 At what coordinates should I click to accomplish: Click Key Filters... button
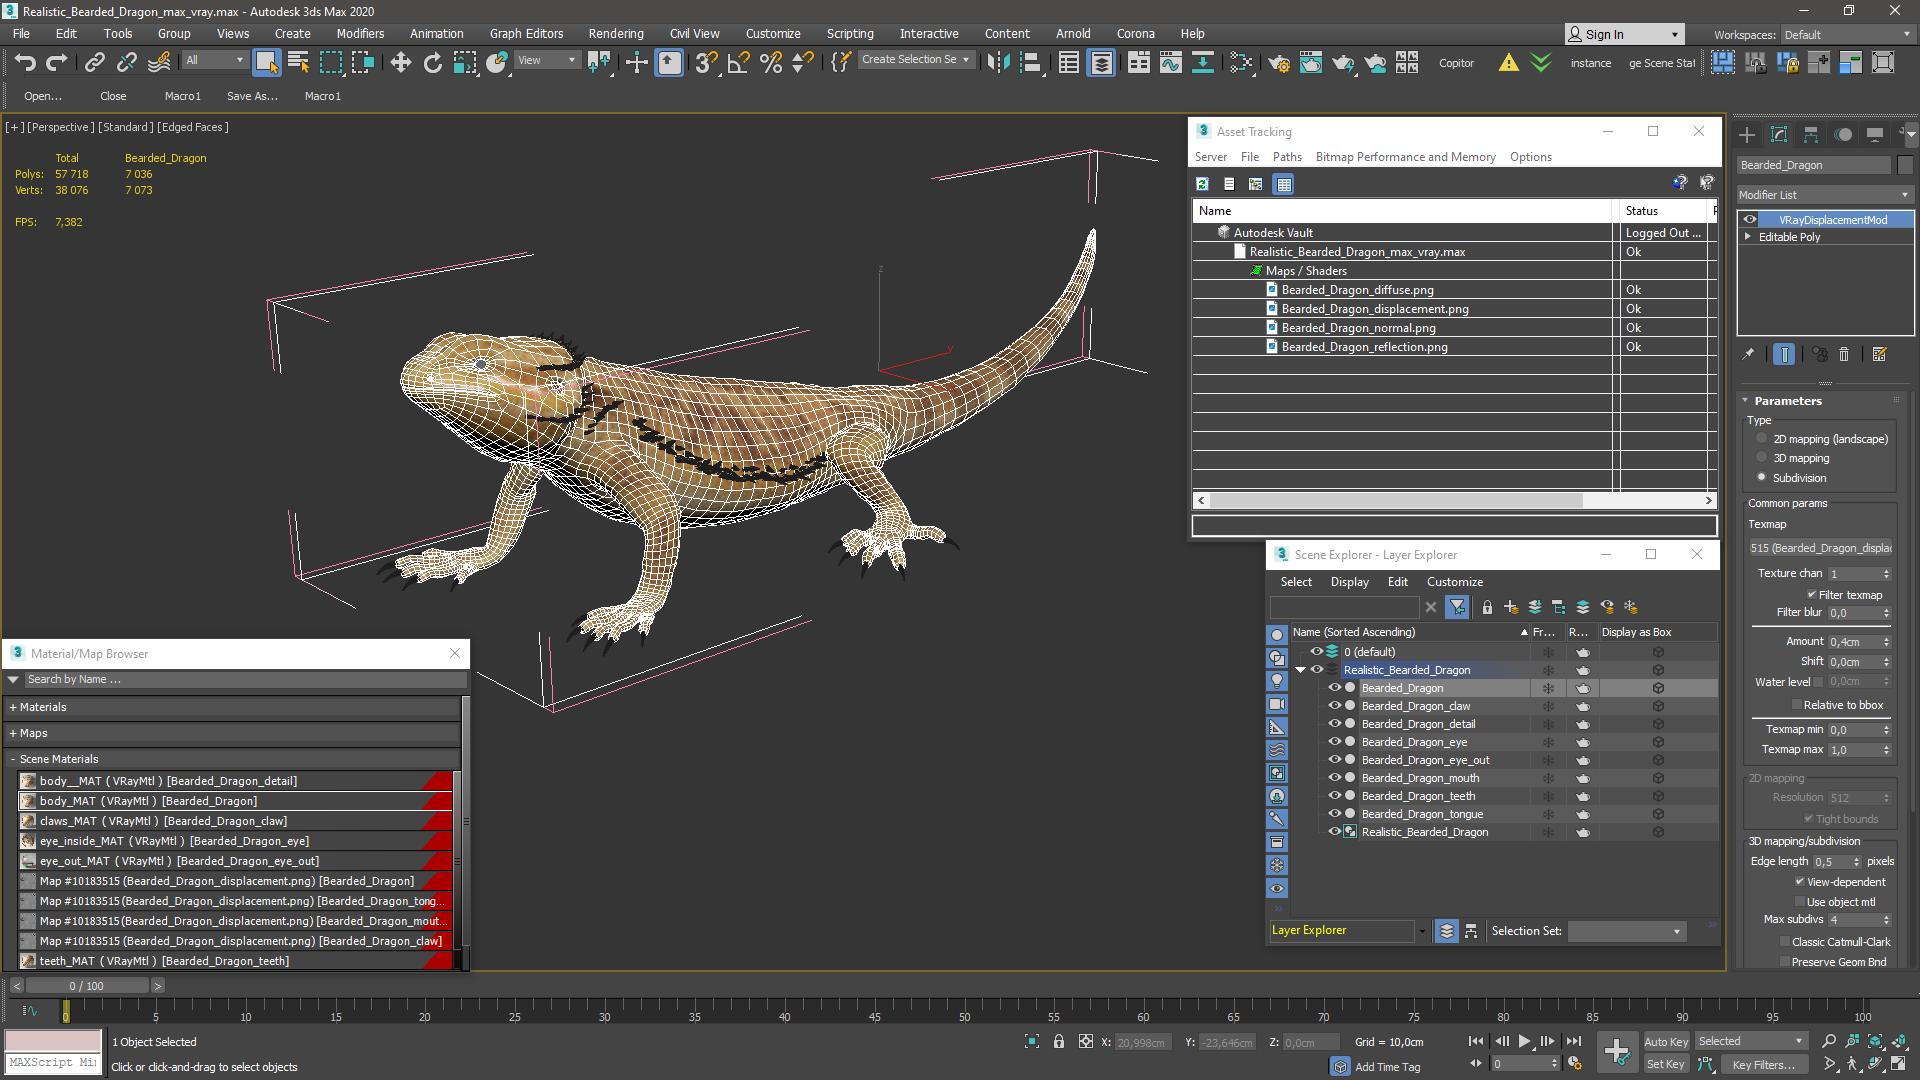click(1764, 1064)
